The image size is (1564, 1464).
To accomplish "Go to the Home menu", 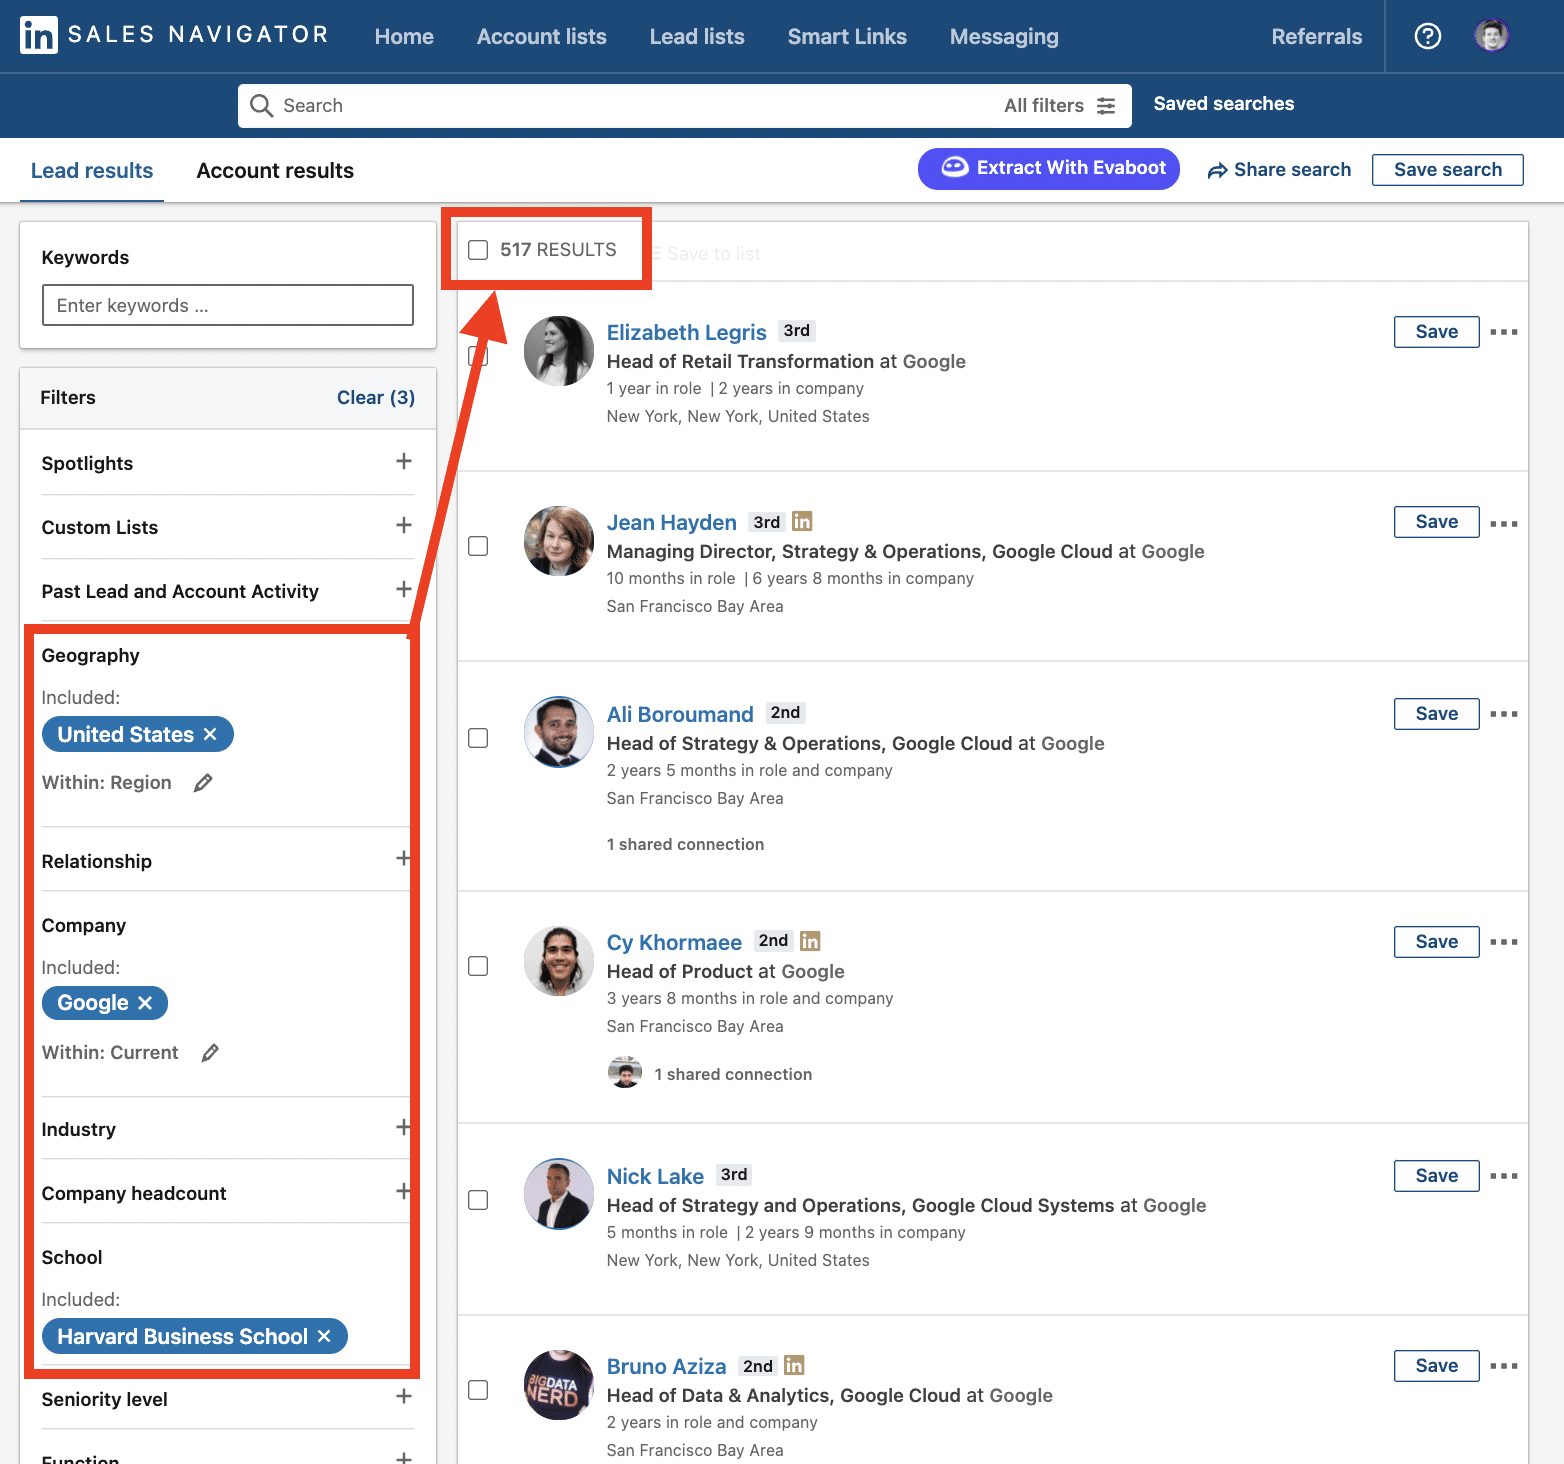I will (404, 37).
